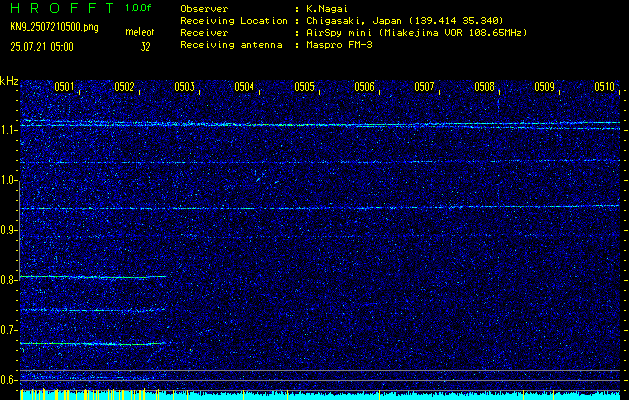Click the Maspro FM-3 antenna value
Screen dimensions: 629x400
(339, 45)
